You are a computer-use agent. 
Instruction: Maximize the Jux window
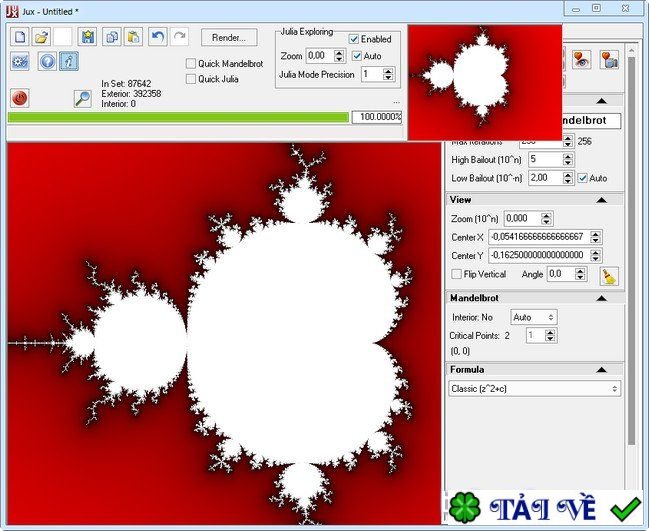point(596,8)
